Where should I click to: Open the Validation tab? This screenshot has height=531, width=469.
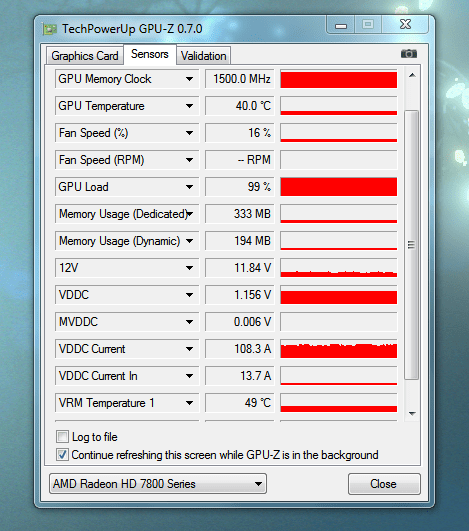coord(204,56)
